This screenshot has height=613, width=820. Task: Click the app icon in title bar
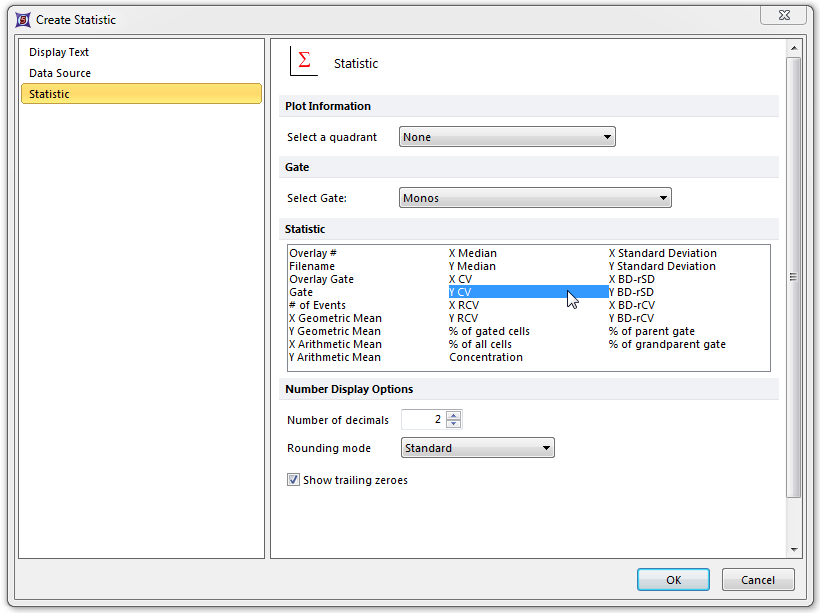tap(21, 19)
